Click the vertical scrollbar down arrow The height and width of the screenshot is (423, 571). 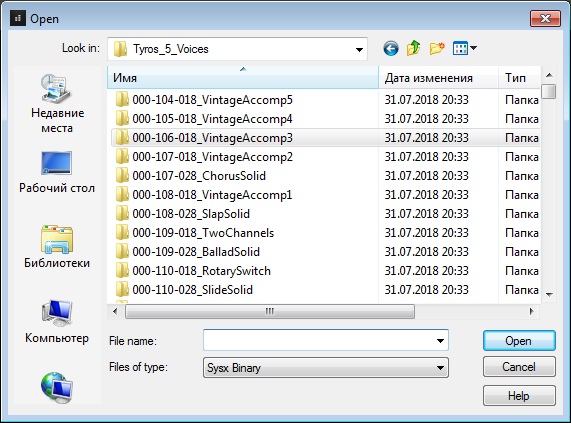point(549,294)
